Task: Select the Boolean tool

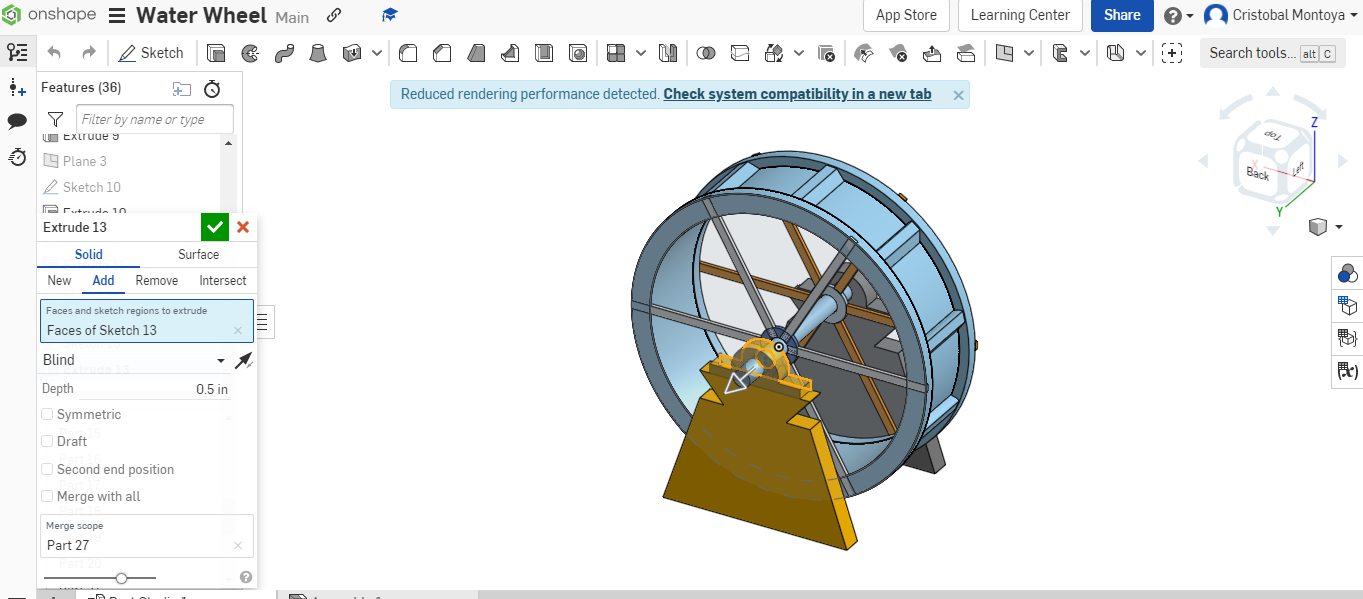Action: click(706, 53)
